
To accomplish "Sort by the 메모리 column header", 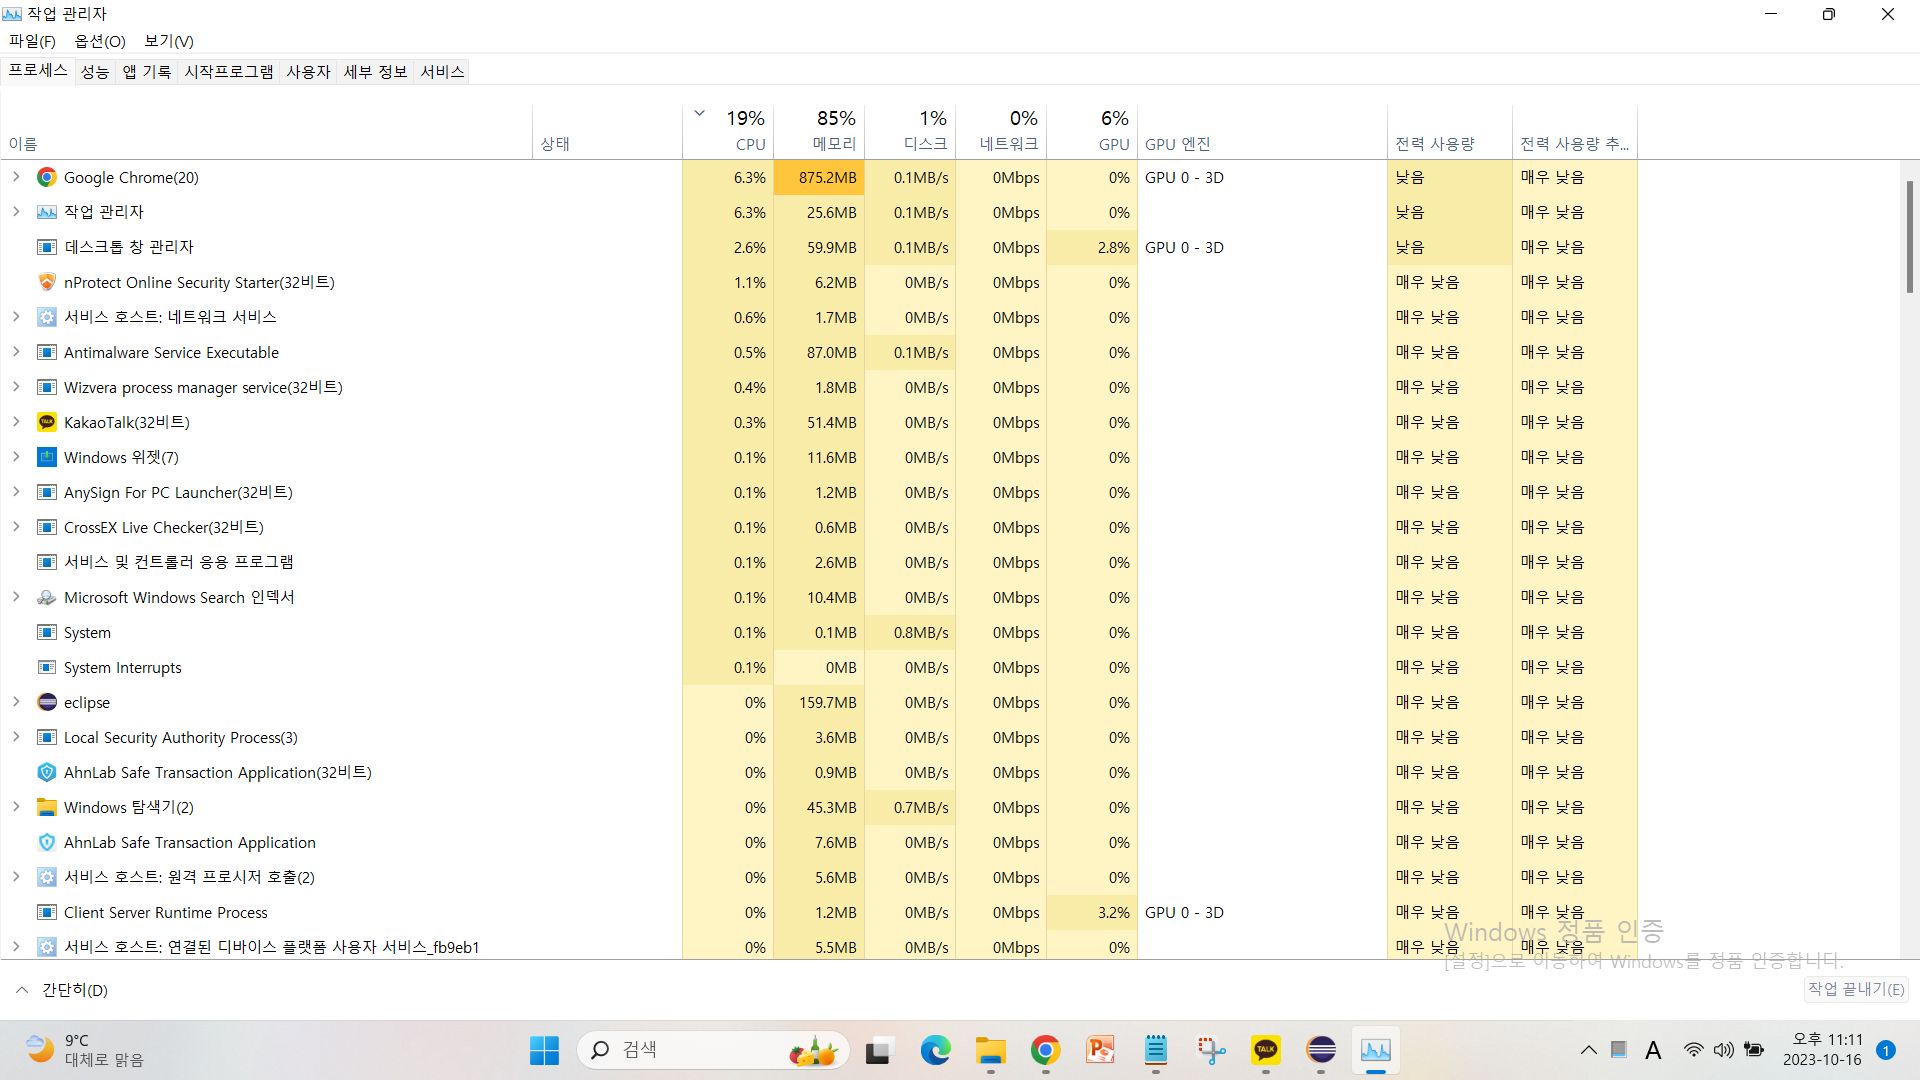I will 819,131.
